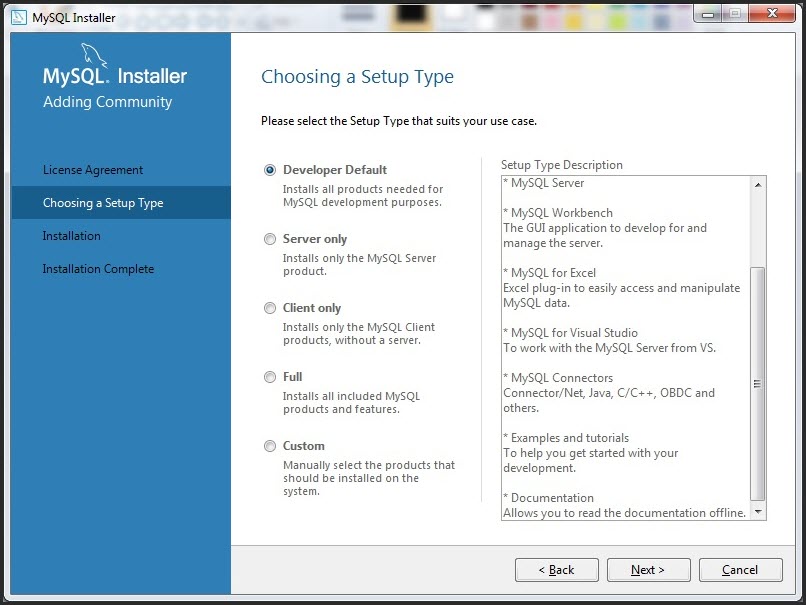Proceed with the Next button
This screenshot has width=806, height=605.
click(x=648, y=570)
